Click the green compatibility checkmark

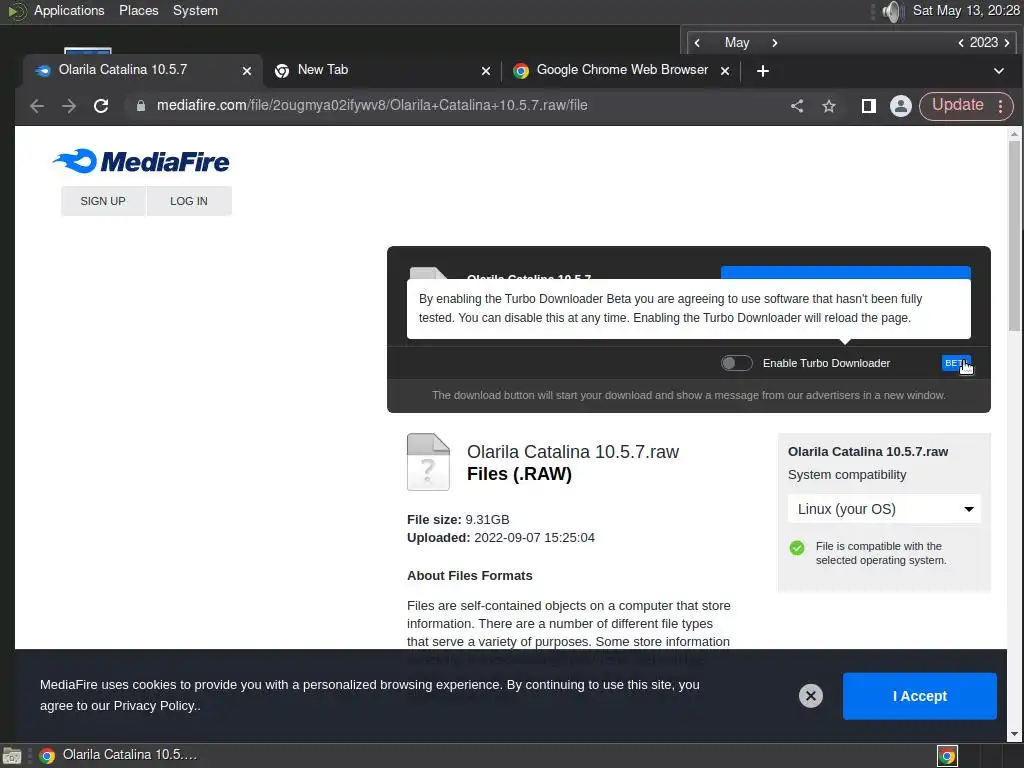[797, 548]
